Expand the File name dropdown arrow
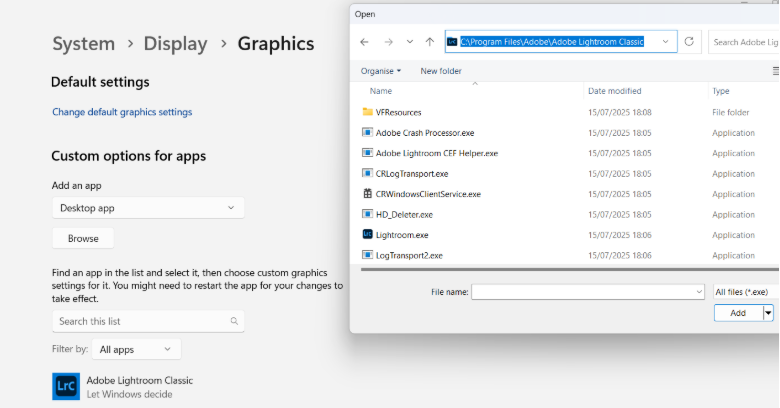Viewport: 780px width, 408px height. [699, 292]
